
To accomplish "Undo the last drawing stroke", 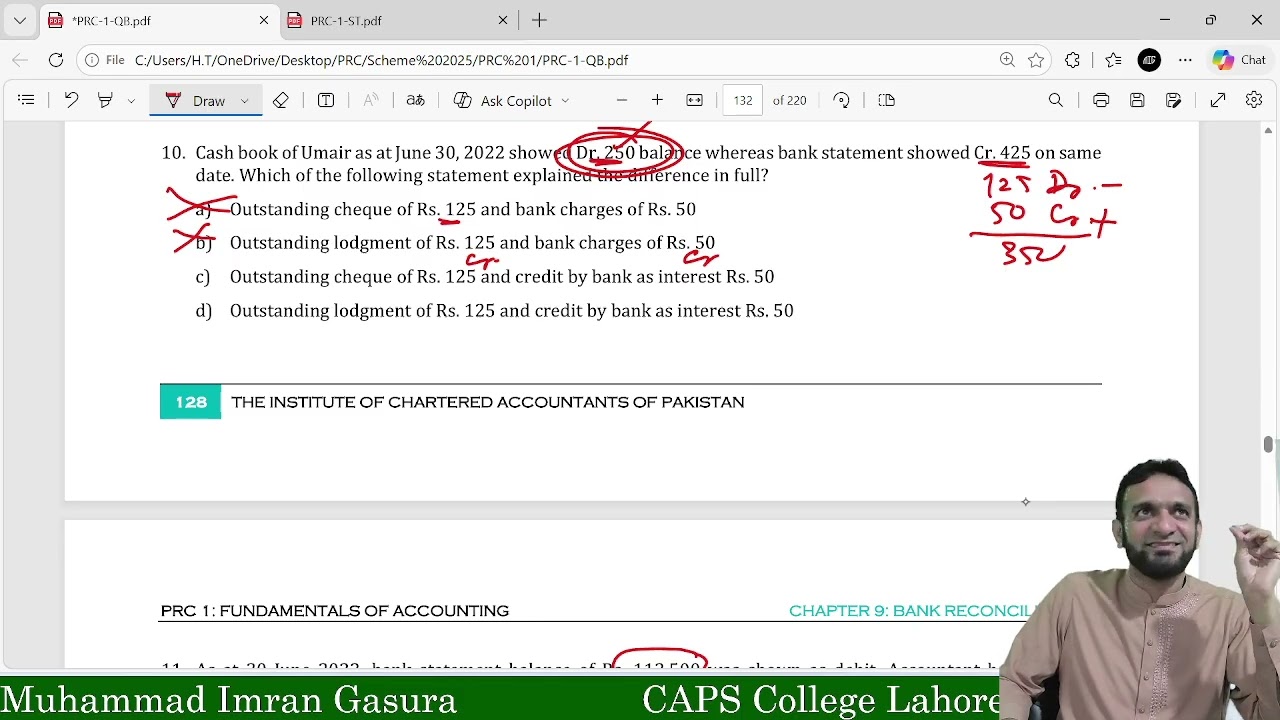I will pos(71,100).
